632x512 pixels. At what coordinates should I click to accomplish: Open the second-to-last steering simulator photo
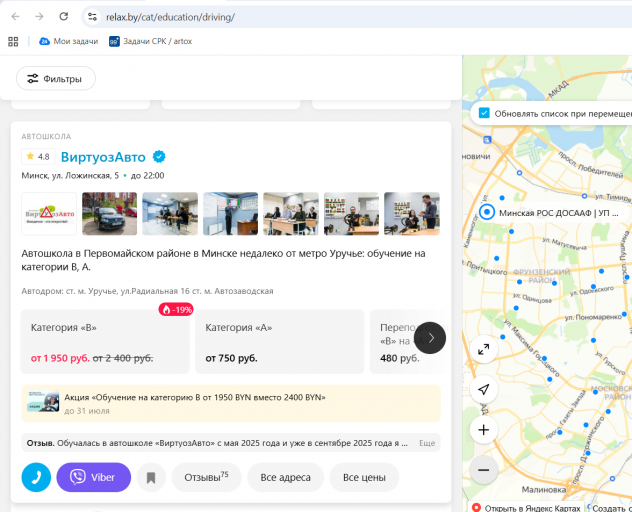pyautogui.click(x=351, y=214)
